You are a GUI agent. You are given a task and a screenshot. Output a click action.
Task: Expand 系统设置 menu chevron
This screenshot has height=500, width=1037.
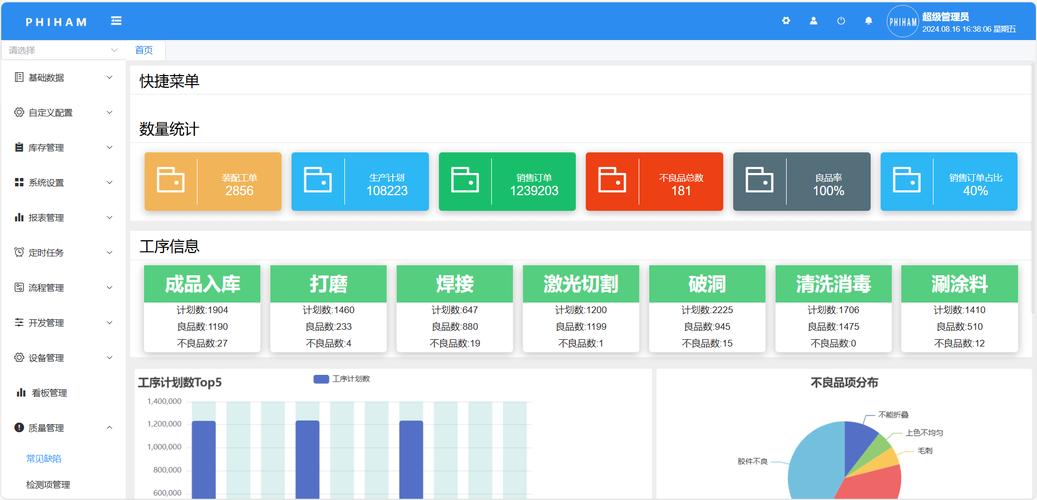point(110,183)
